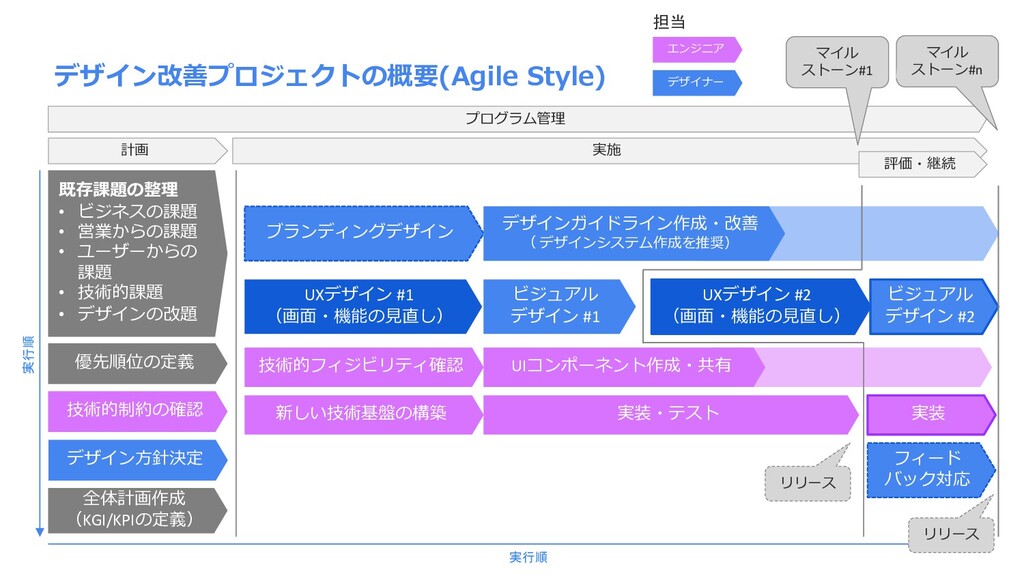Select the 実施 phase arrow
1024x576 pixels.
609,150
